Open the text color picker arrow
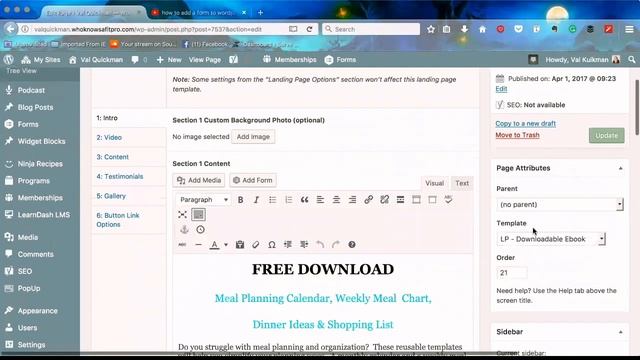 tap(226, 244)
